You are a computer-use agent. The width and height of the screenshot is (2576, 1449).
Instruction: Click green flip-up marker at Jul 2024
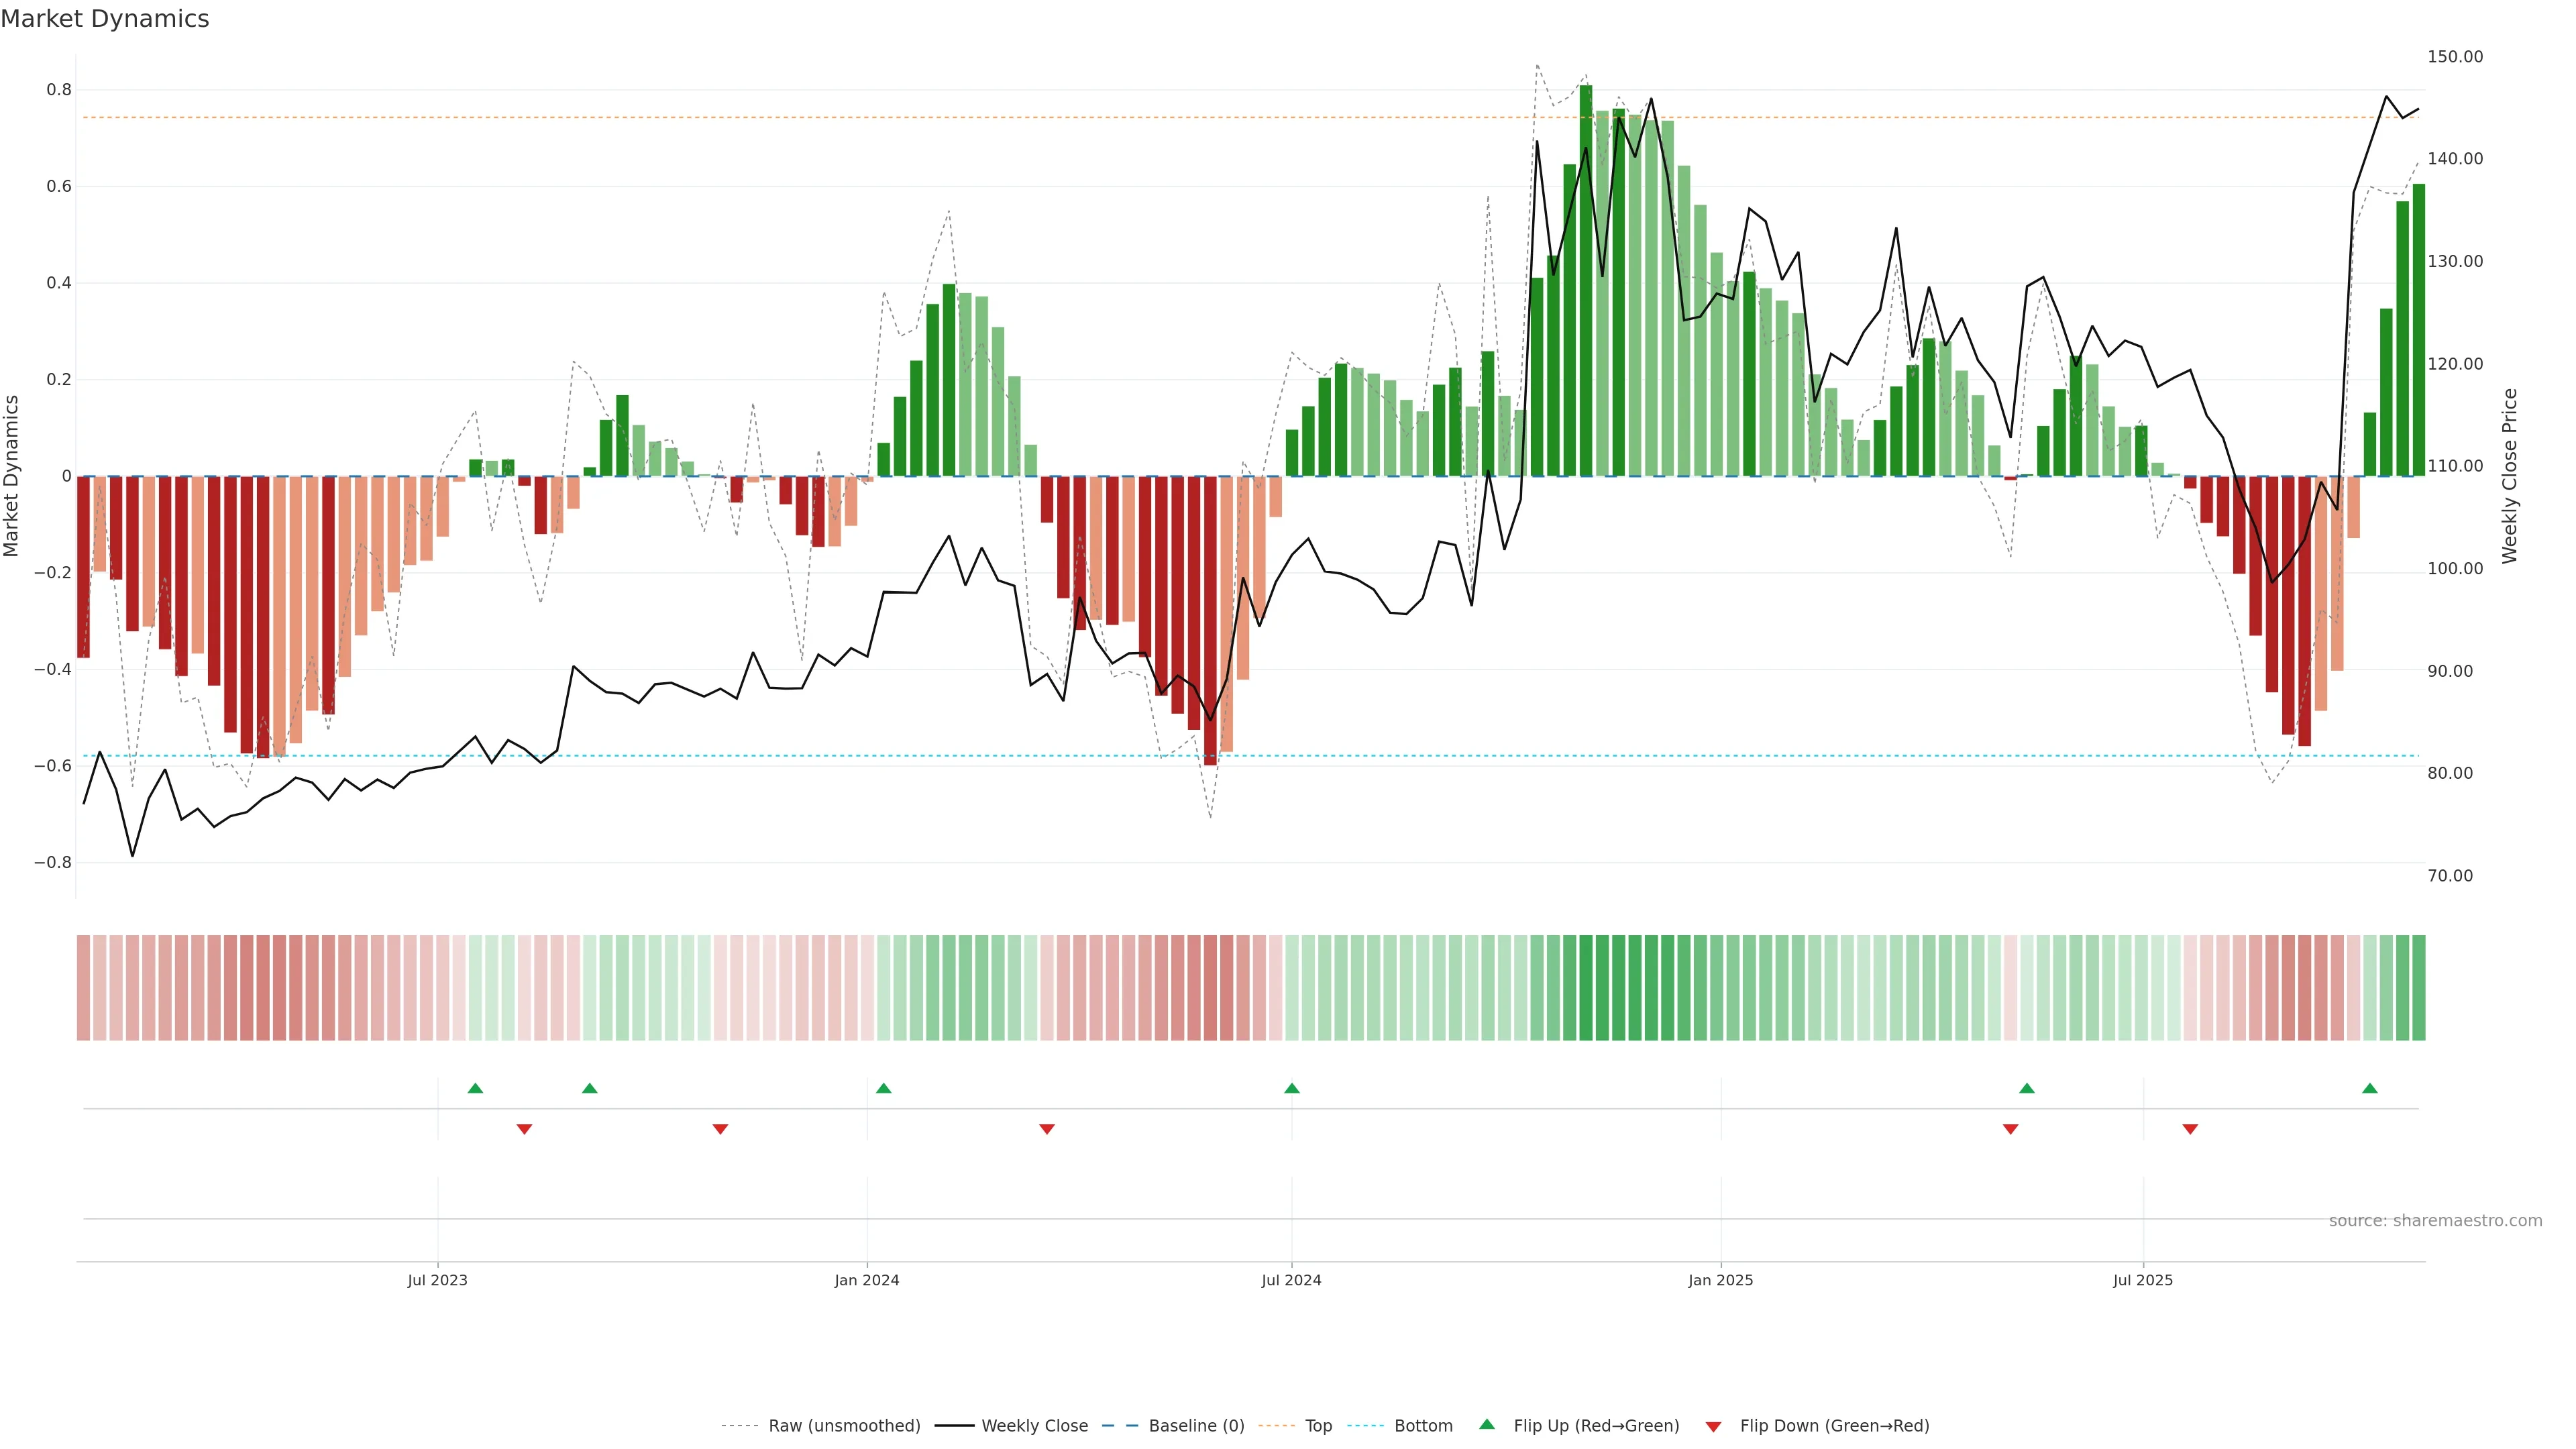pyautogui.click(x=1291, y=1088)
